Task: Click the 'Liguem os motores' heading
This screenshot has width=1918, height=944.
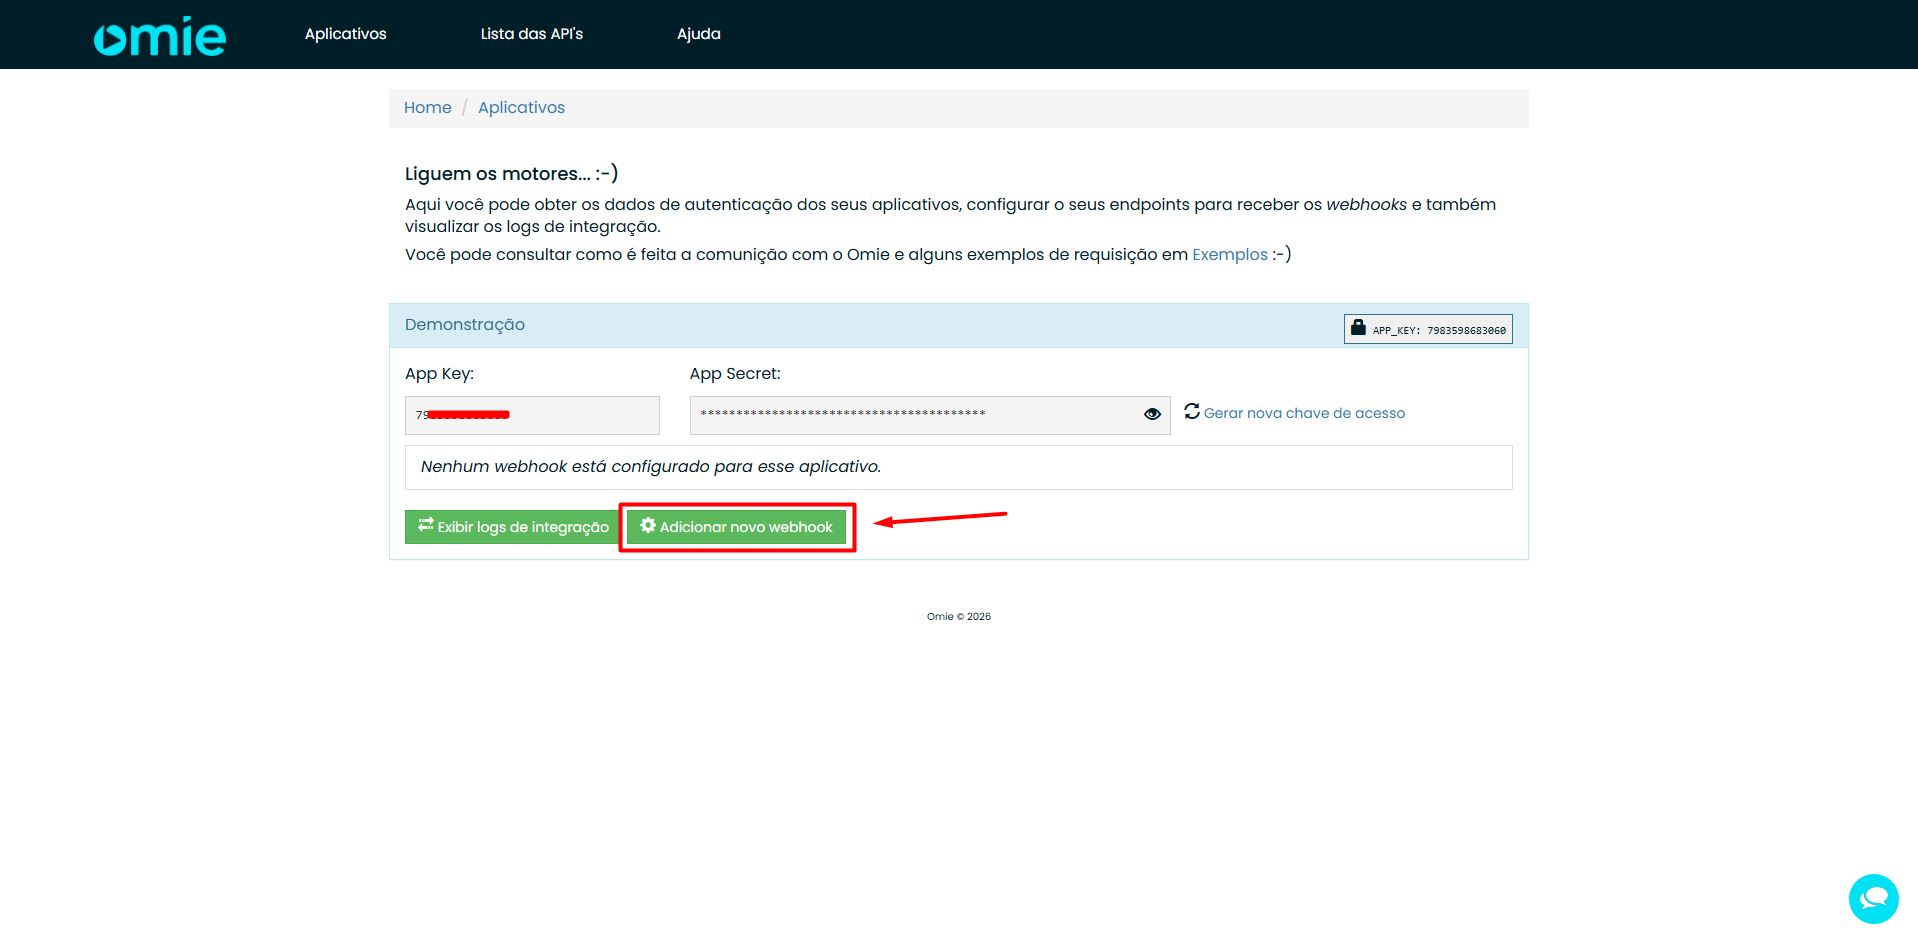Action: coord(511,173)
